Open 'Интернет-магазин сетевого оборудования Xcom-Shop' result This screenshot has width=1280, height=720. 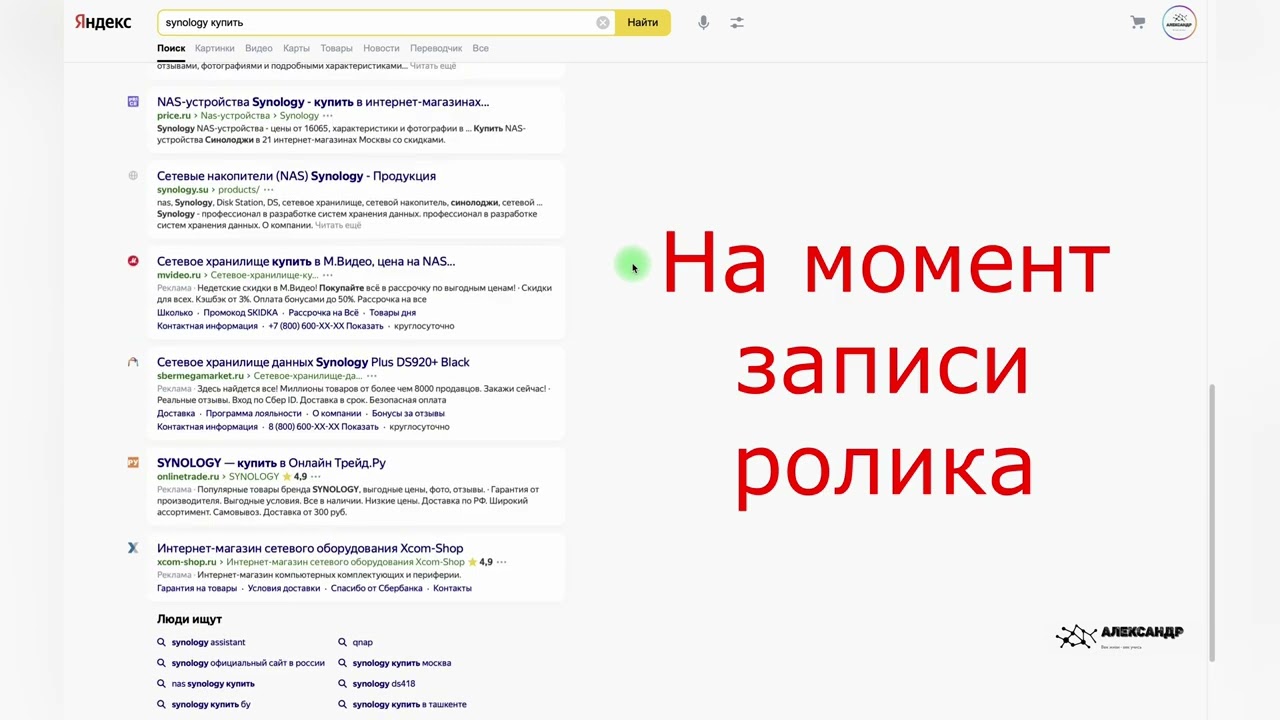point(310,548)
